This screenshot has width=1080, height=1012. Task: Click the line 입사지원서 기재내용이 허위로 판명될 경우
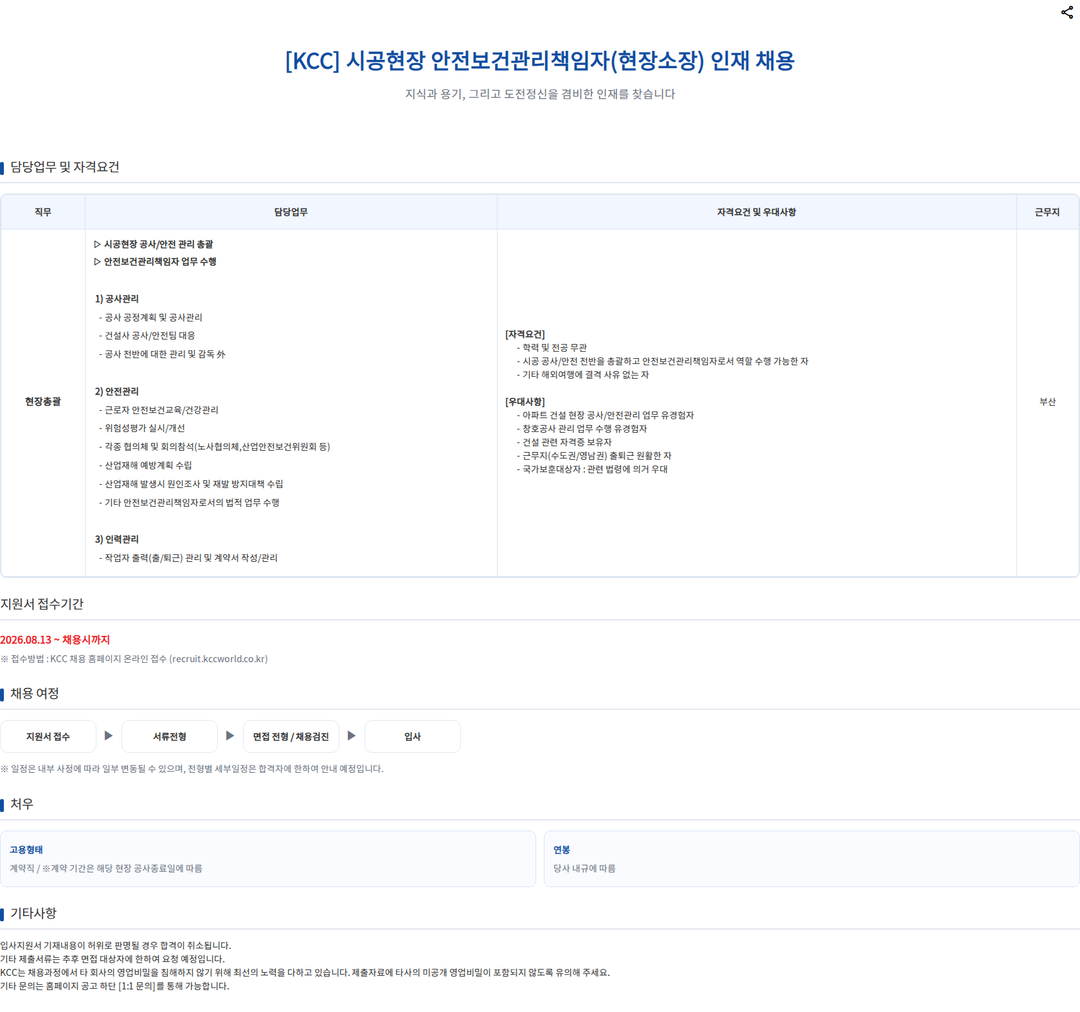116,946
